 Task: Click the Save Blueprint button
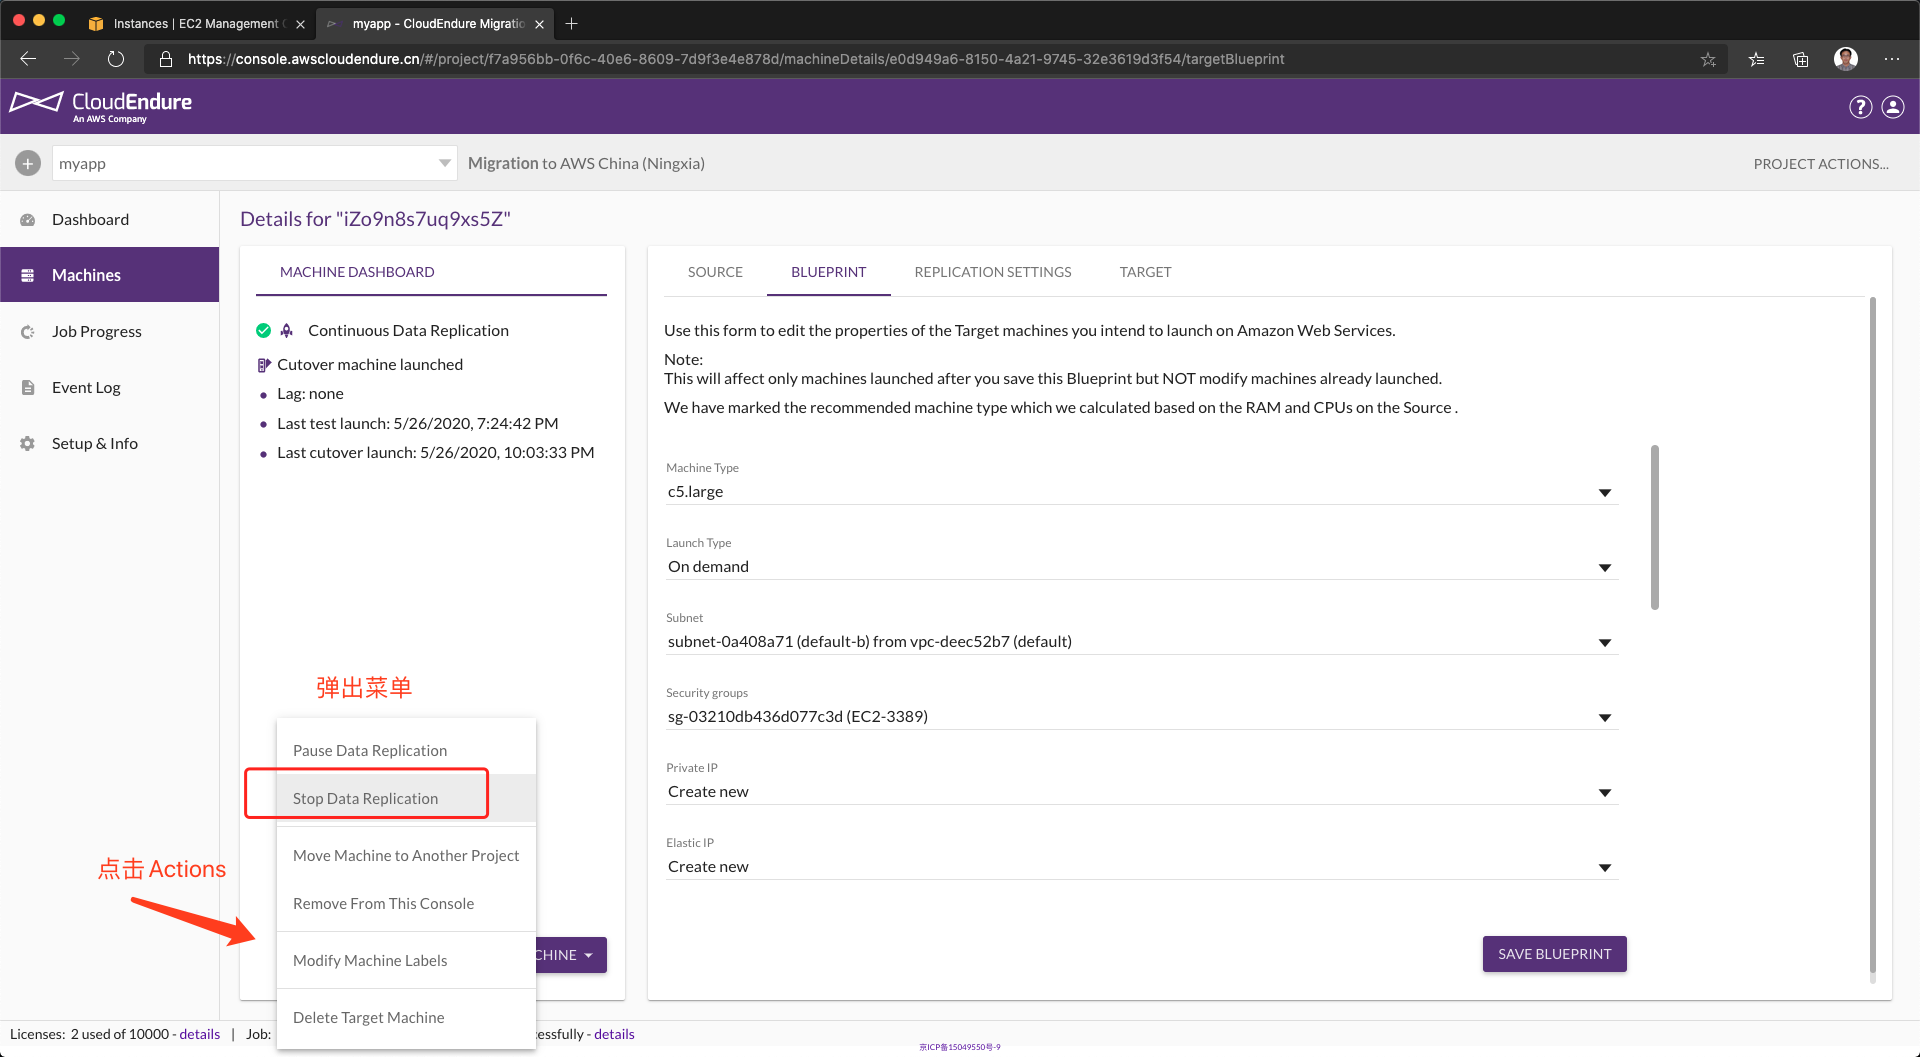tap(1554, 954)
